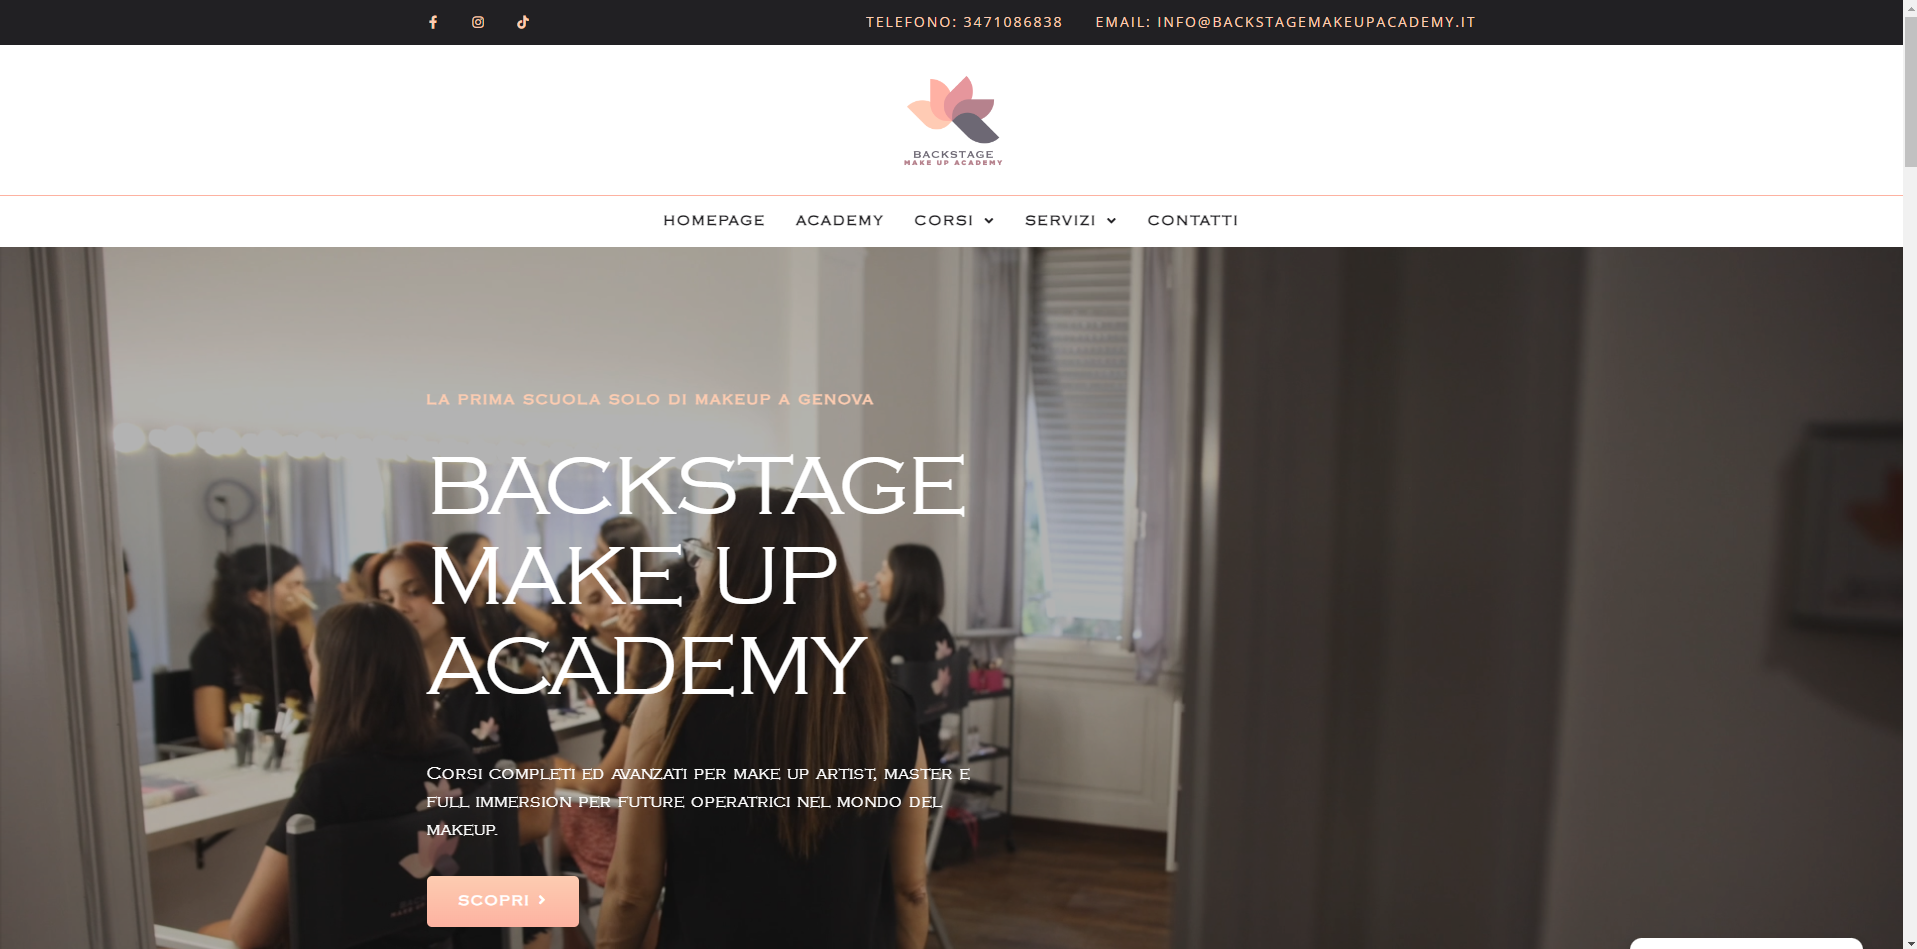Open the Academy menu item

(839, 220)
